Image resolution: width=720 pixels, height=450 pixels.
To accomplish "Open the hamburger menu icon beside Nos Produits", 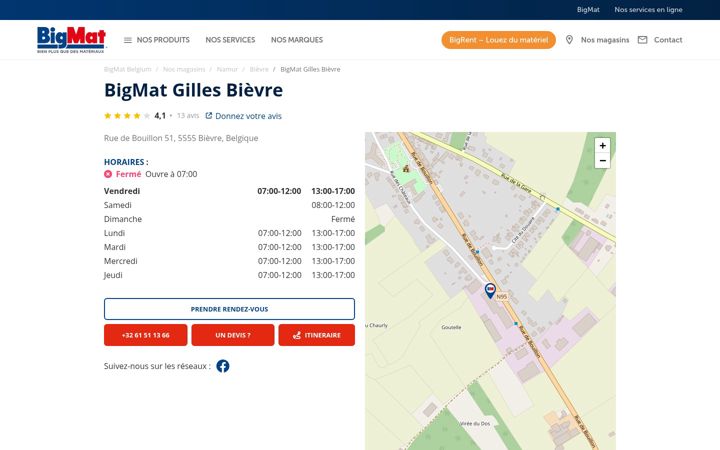I will [128, 40].
